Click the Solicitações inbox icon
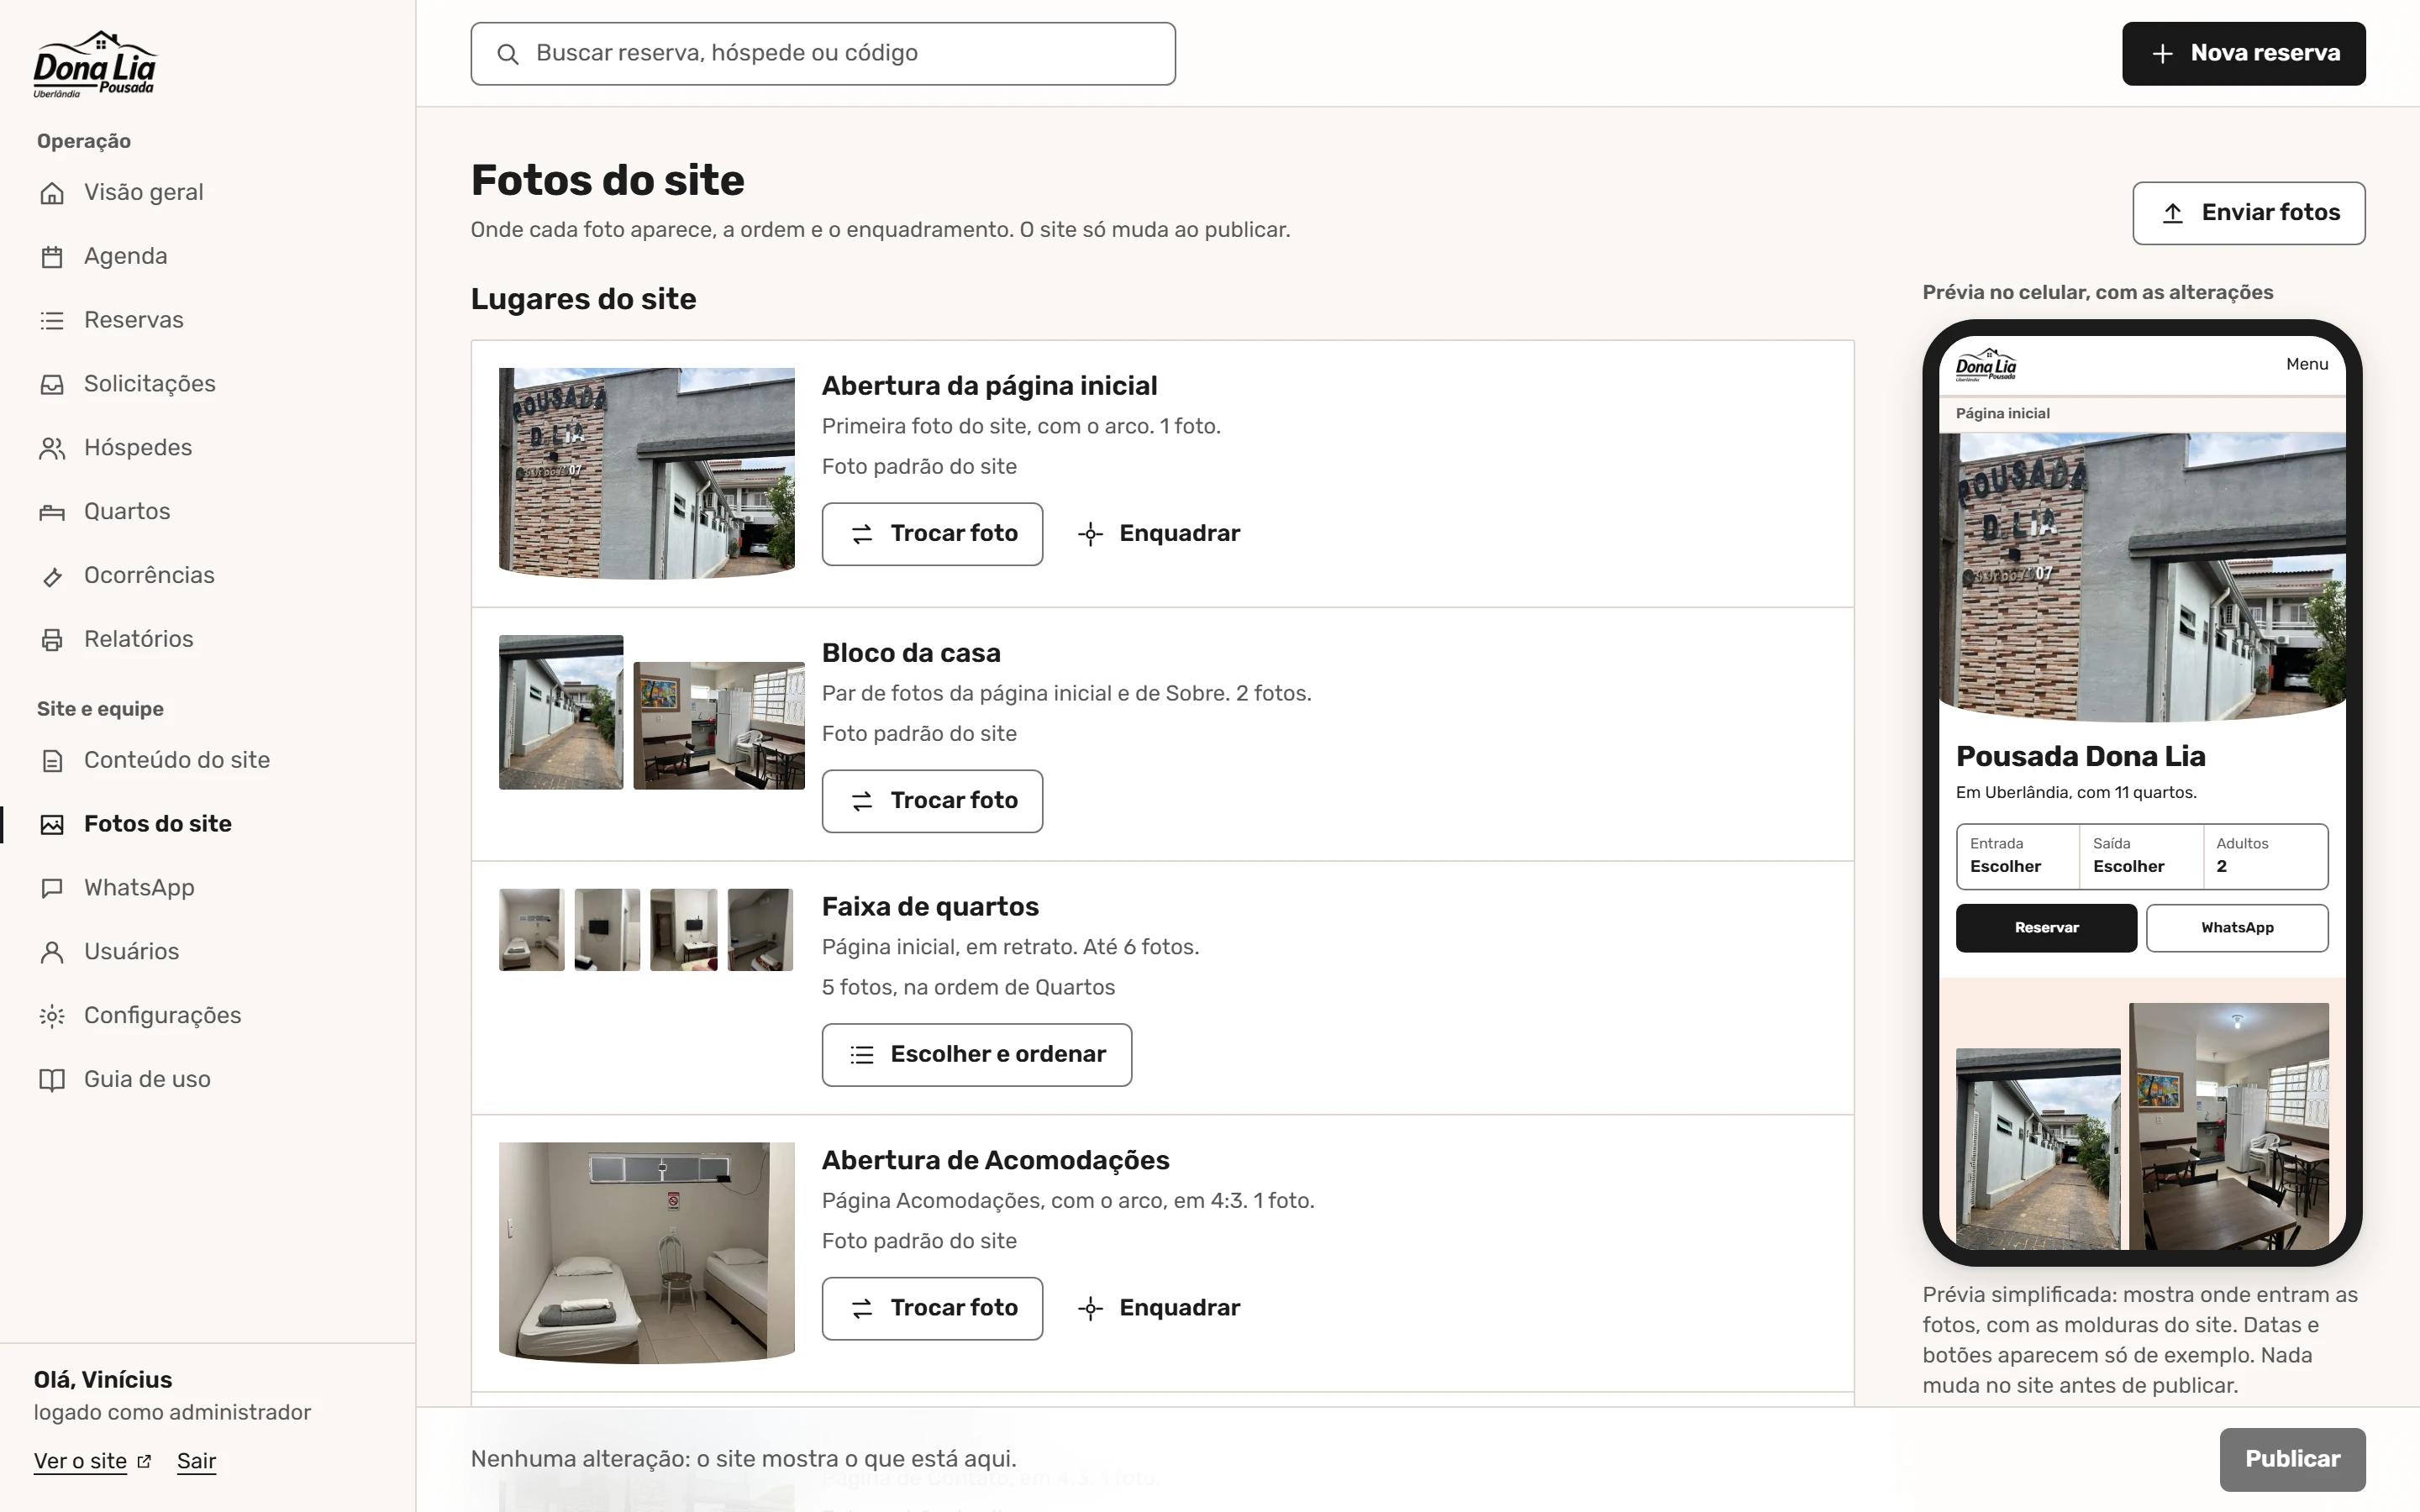Screen dimensions: 2420x1512 (x=52, y=385)
